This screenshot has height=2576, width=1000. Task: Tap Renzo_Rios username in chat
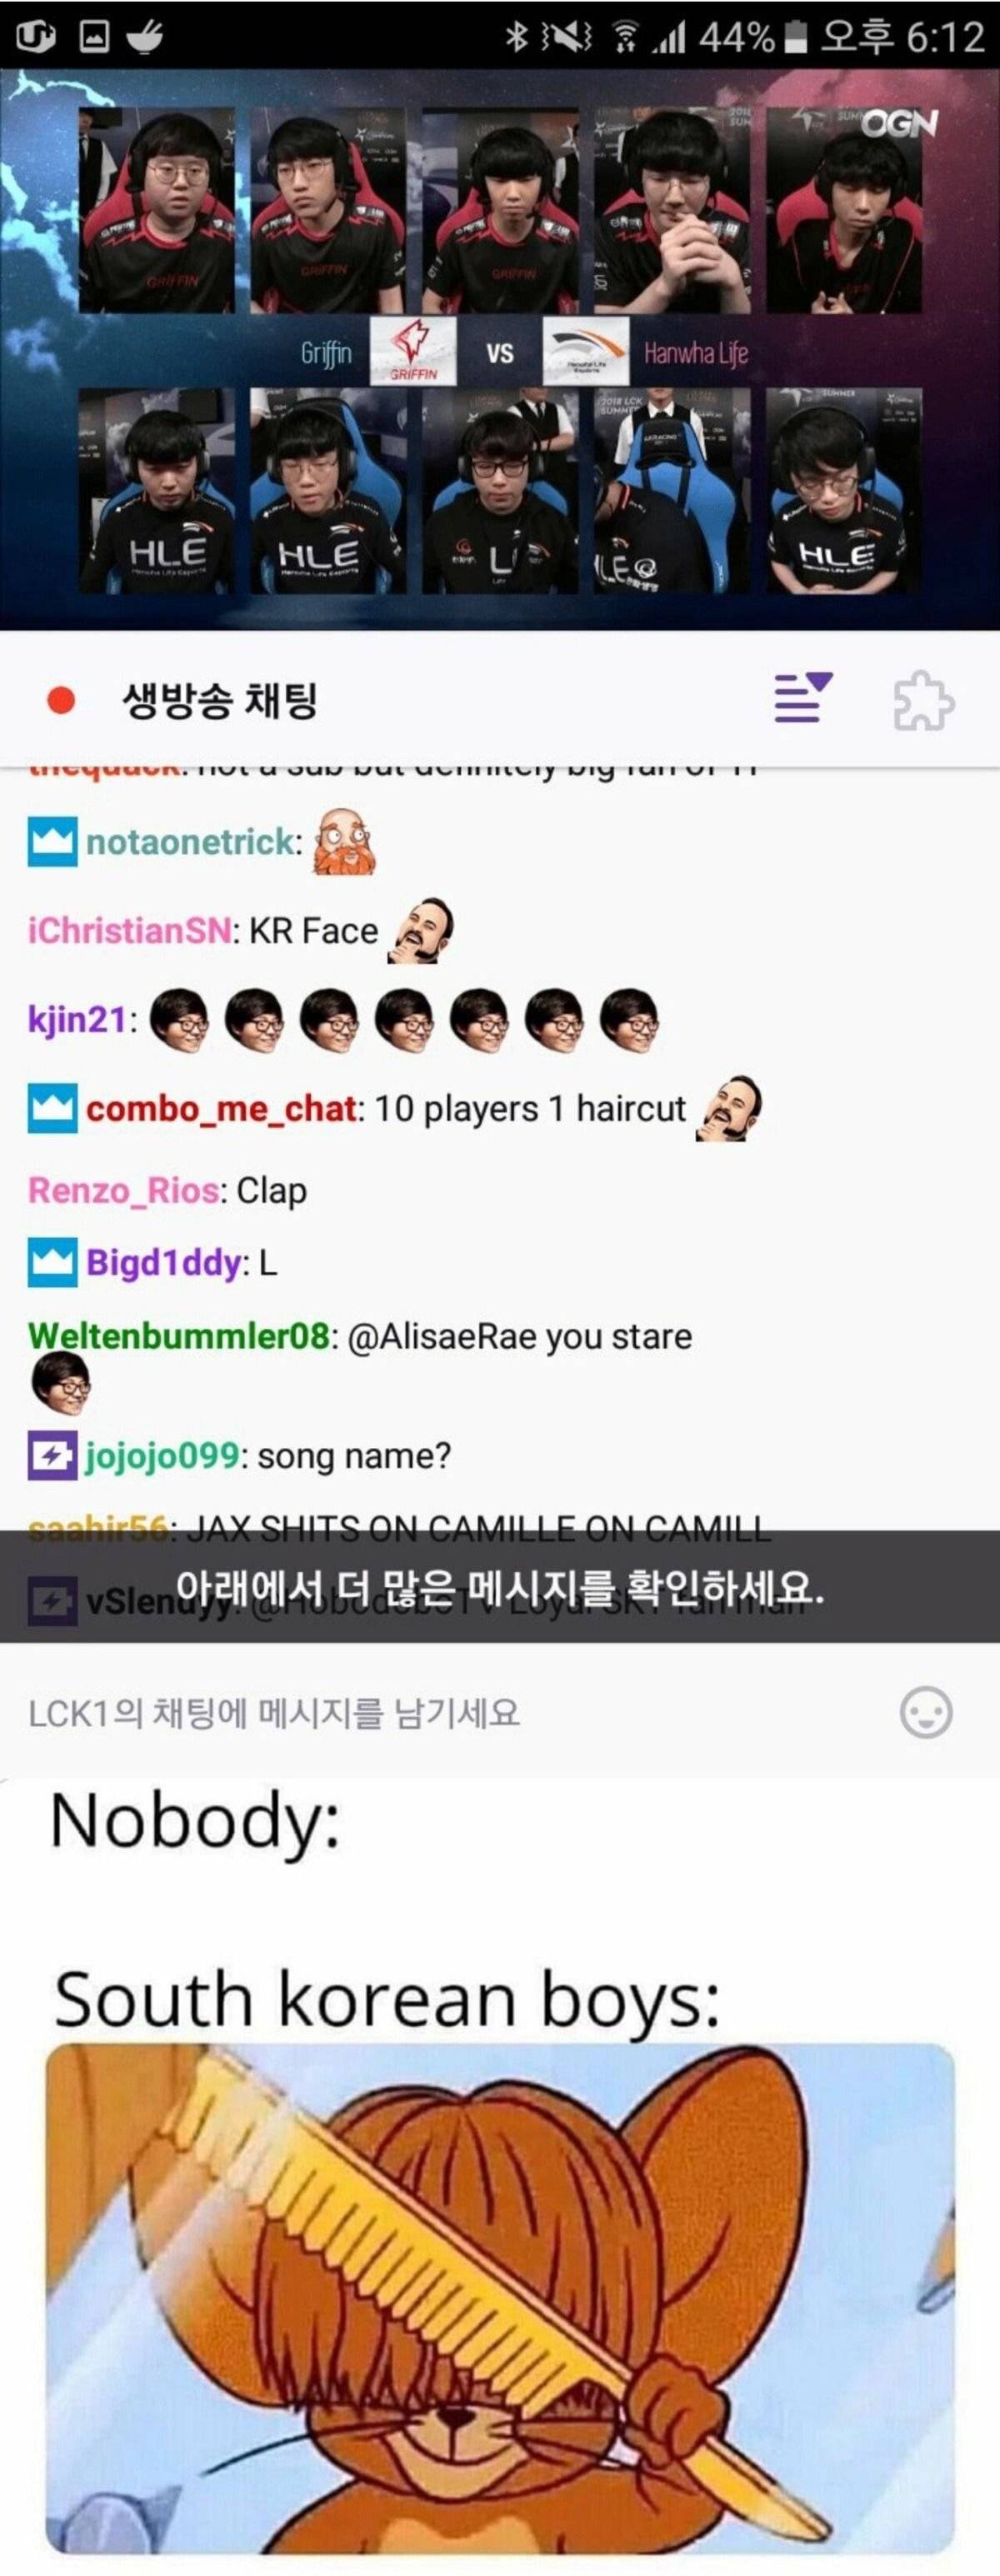[x=124, y=1190]
